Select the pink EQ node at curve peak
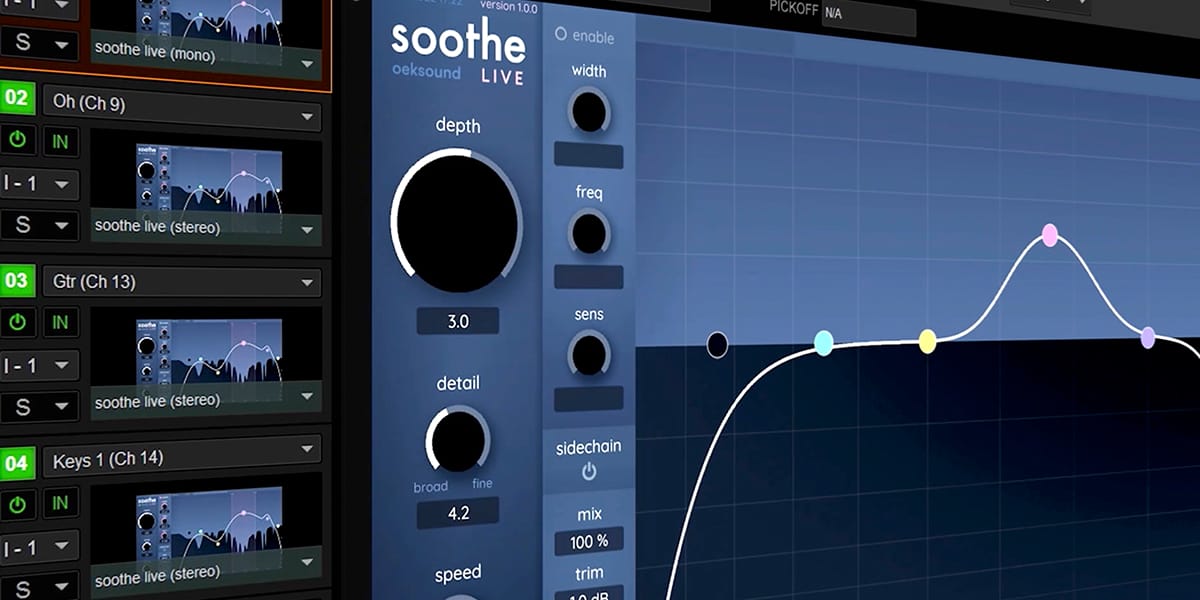This screenshot has width=1200, height=600. coord(1049,235)
